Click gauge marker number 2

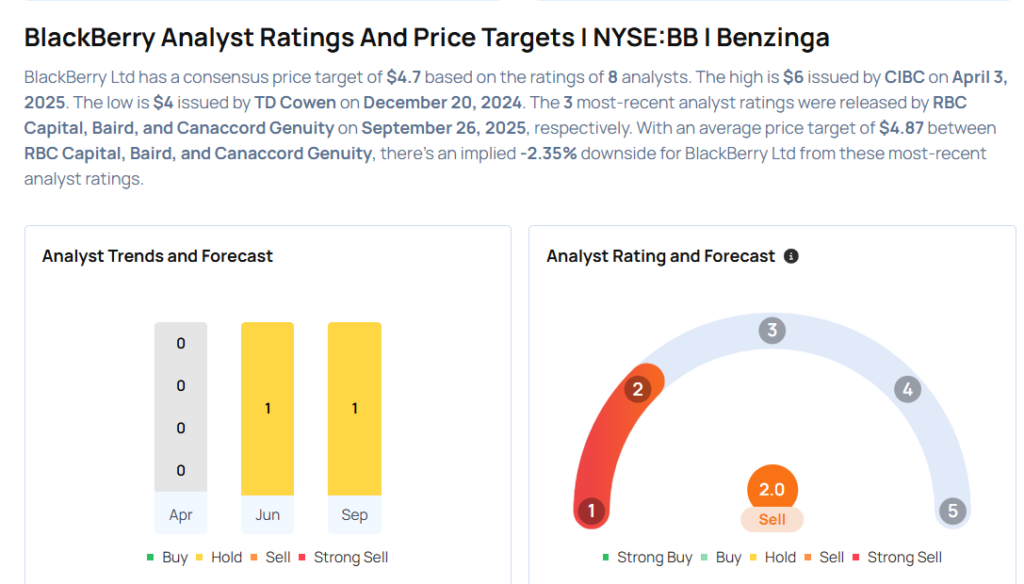click(x=637, y=389)
